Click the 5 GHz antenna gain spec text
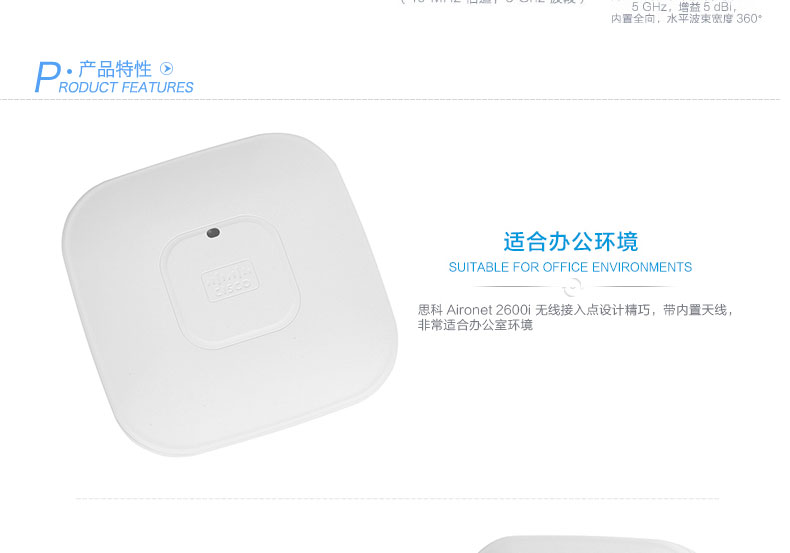This screenshot has width=790, height=553. tap(684, 8)
